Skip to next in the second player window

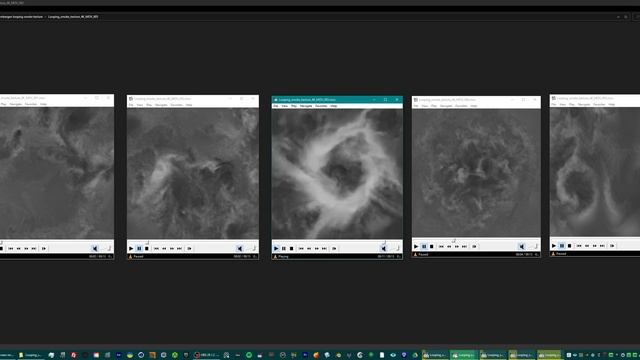(180, 248)
